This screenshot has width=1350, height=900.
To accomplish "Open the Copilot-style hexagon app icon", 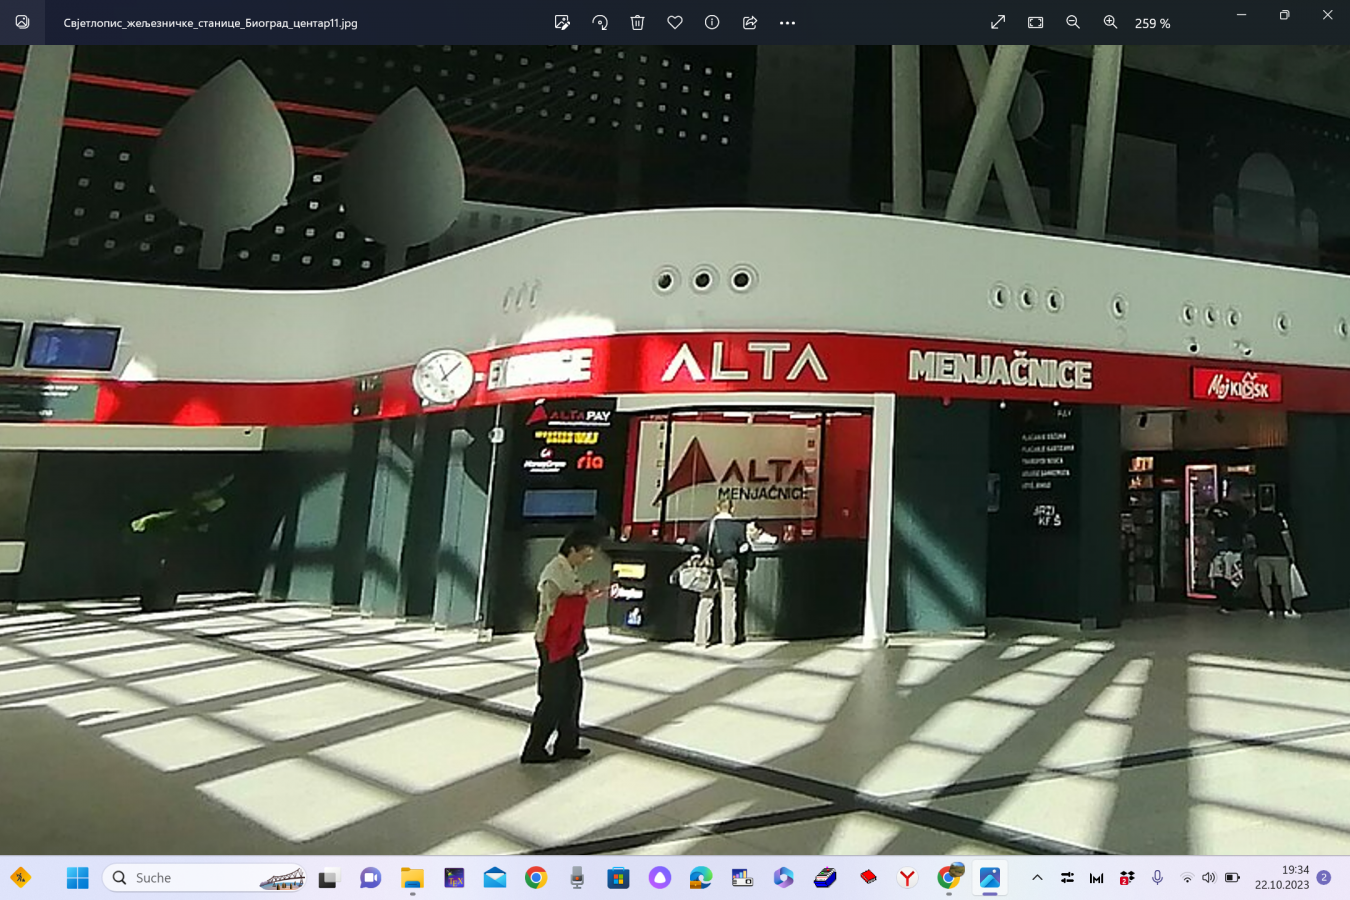I will pos(783,878).
